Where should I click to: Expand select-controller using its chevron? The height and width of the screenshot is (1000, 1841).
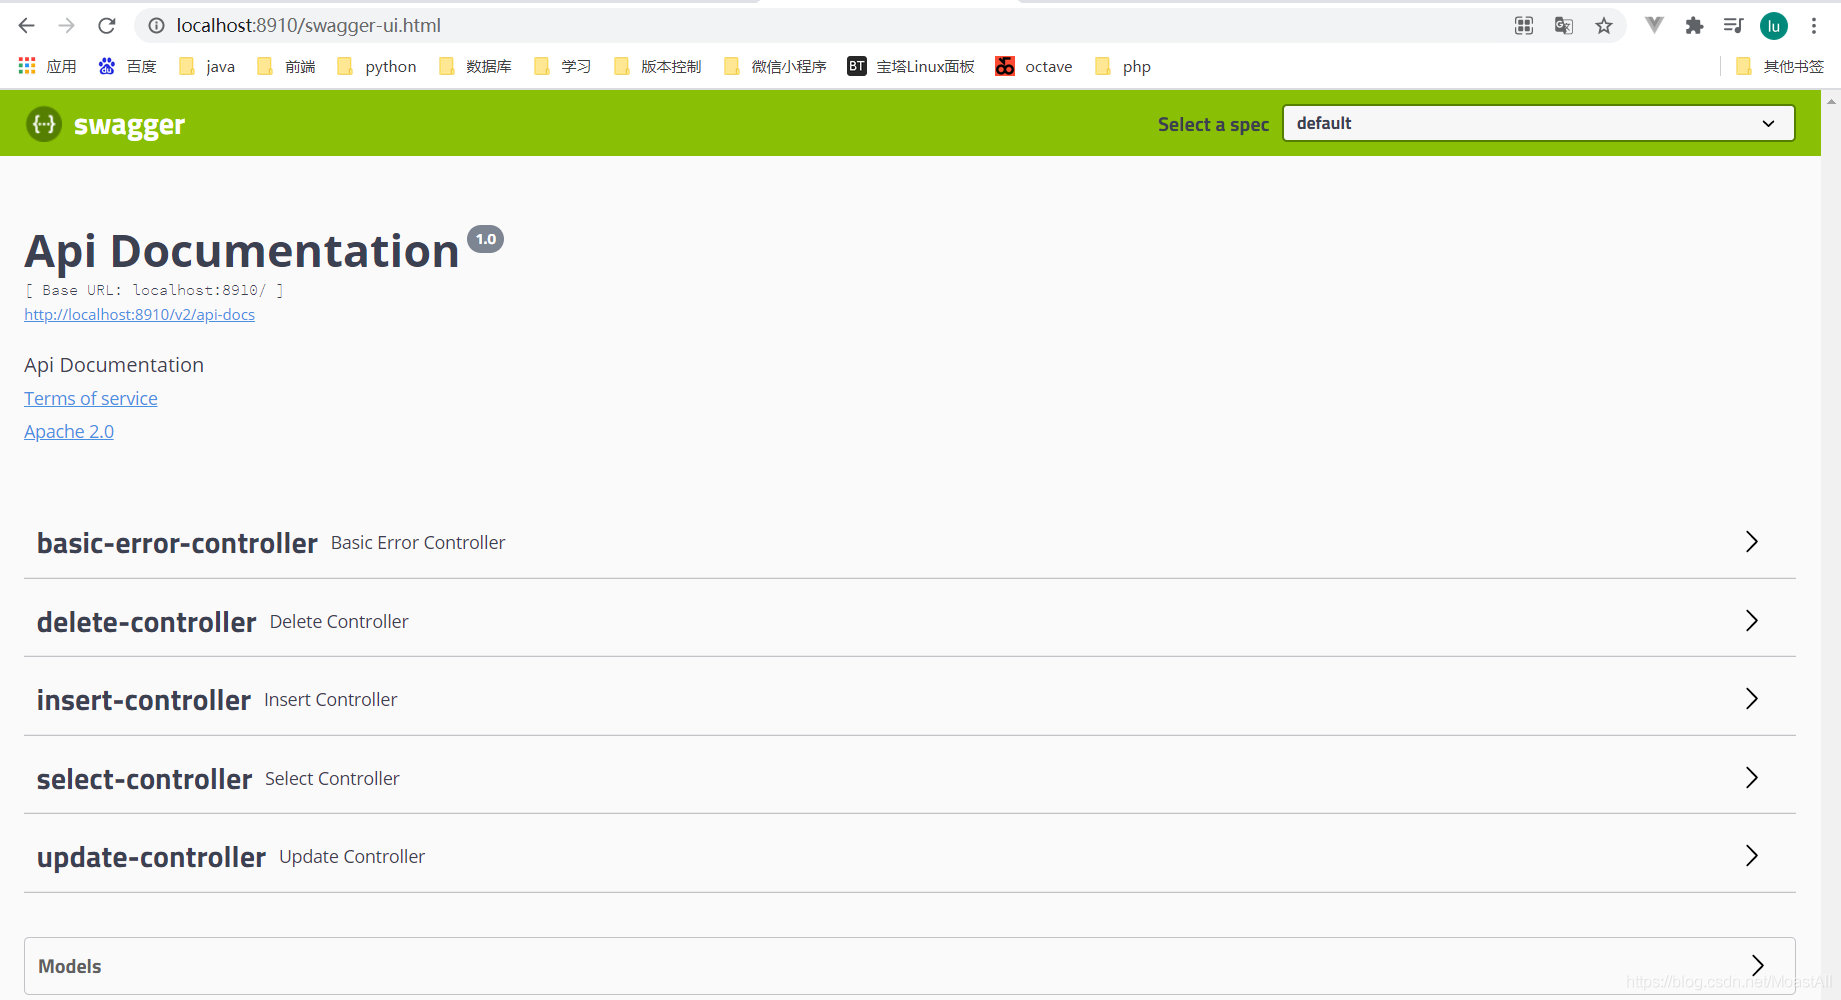(x=1752, y=778)
